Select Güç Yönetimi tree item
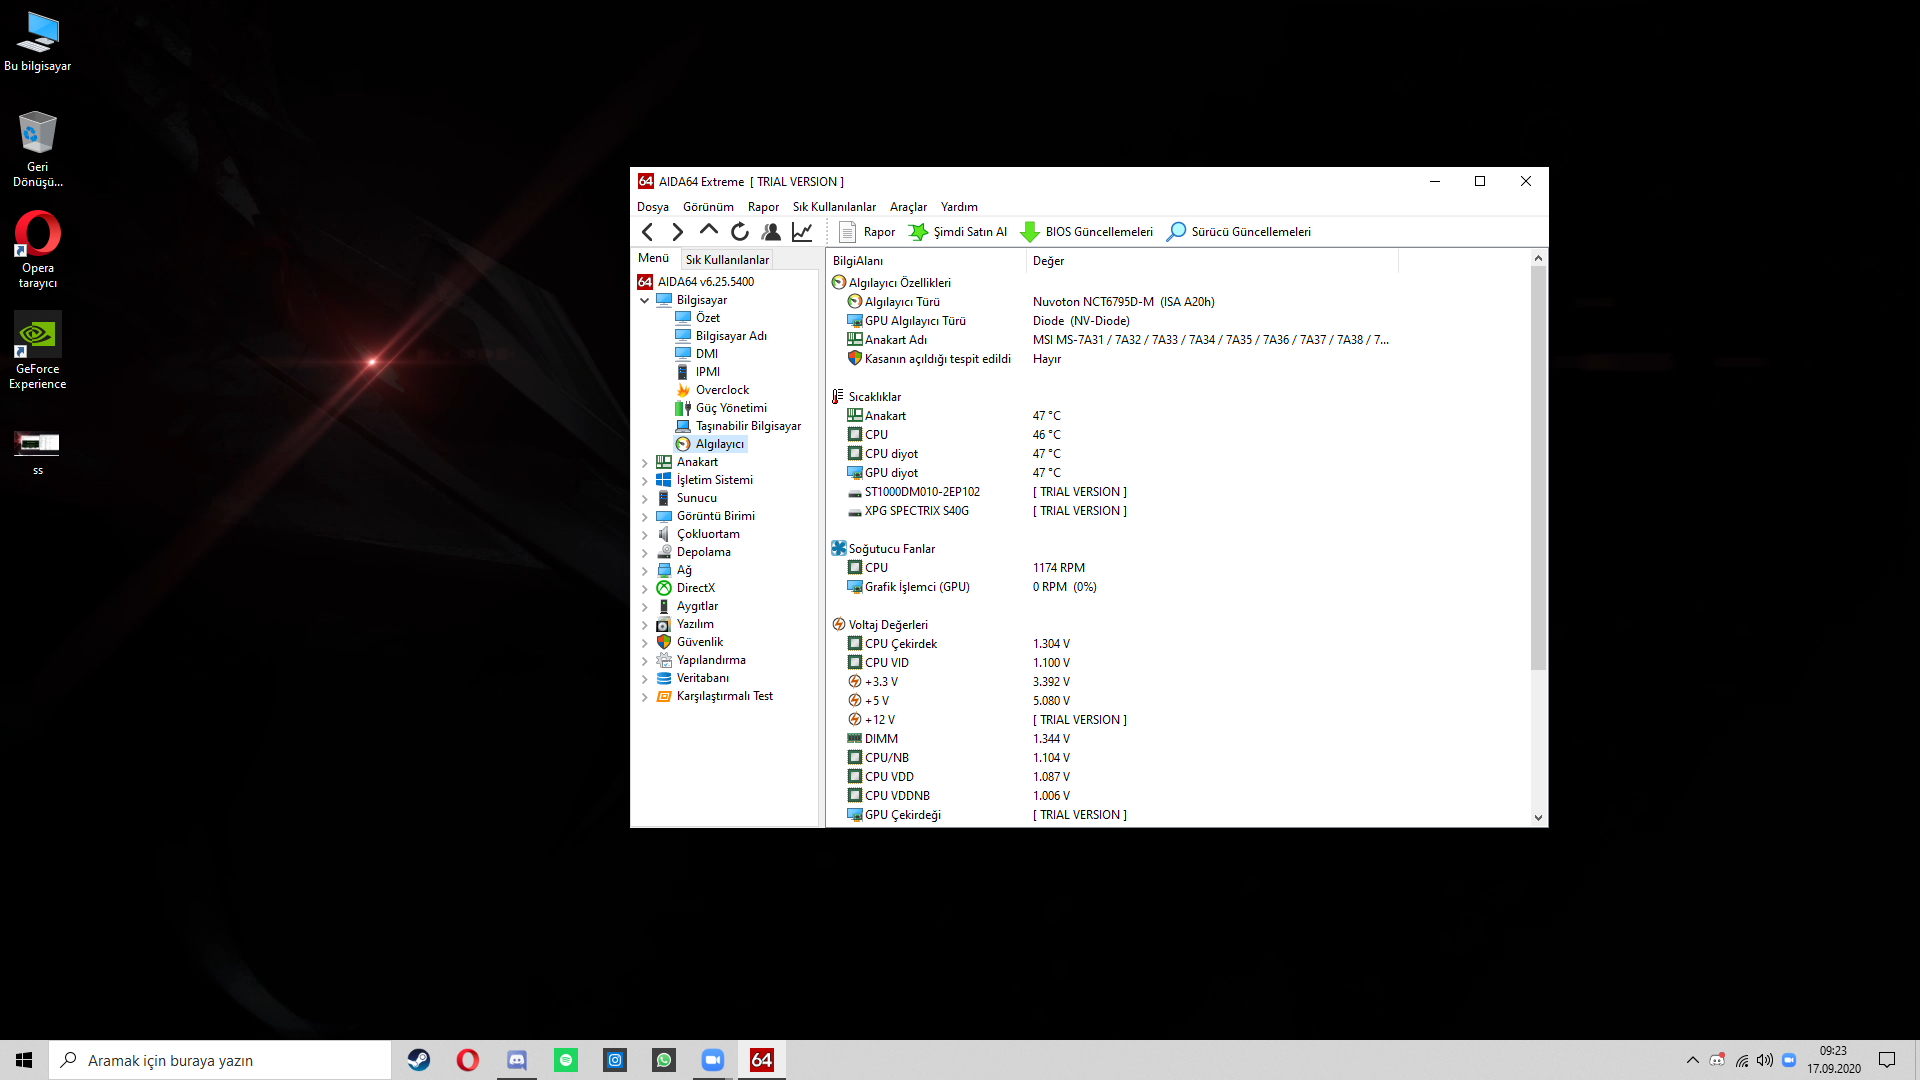 [x=731, y=408]
